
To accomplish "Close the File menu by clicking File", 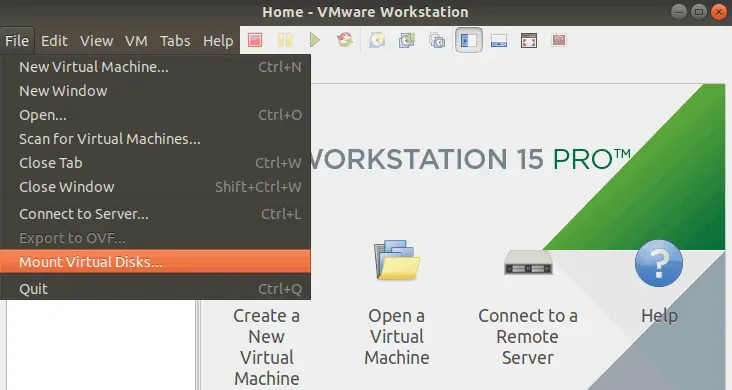I will click(x=17, y=41).
